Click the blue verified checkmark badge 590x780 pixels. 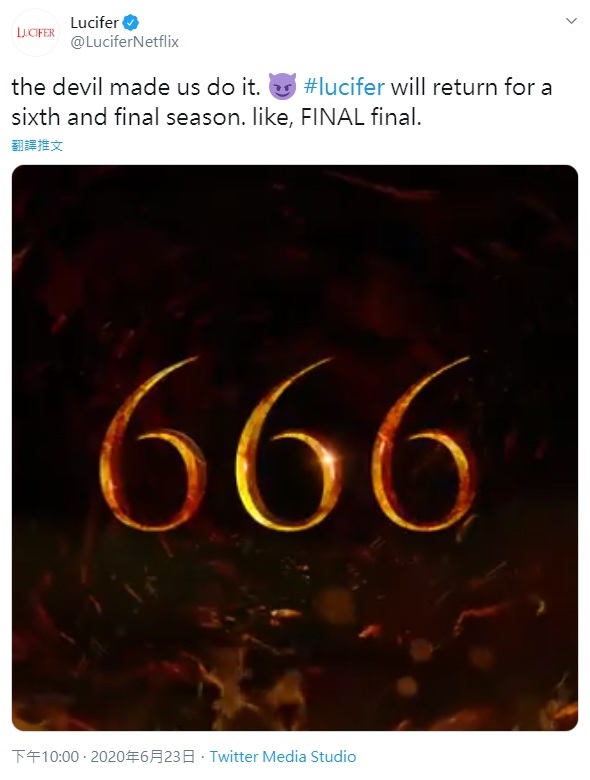[131, 22]
